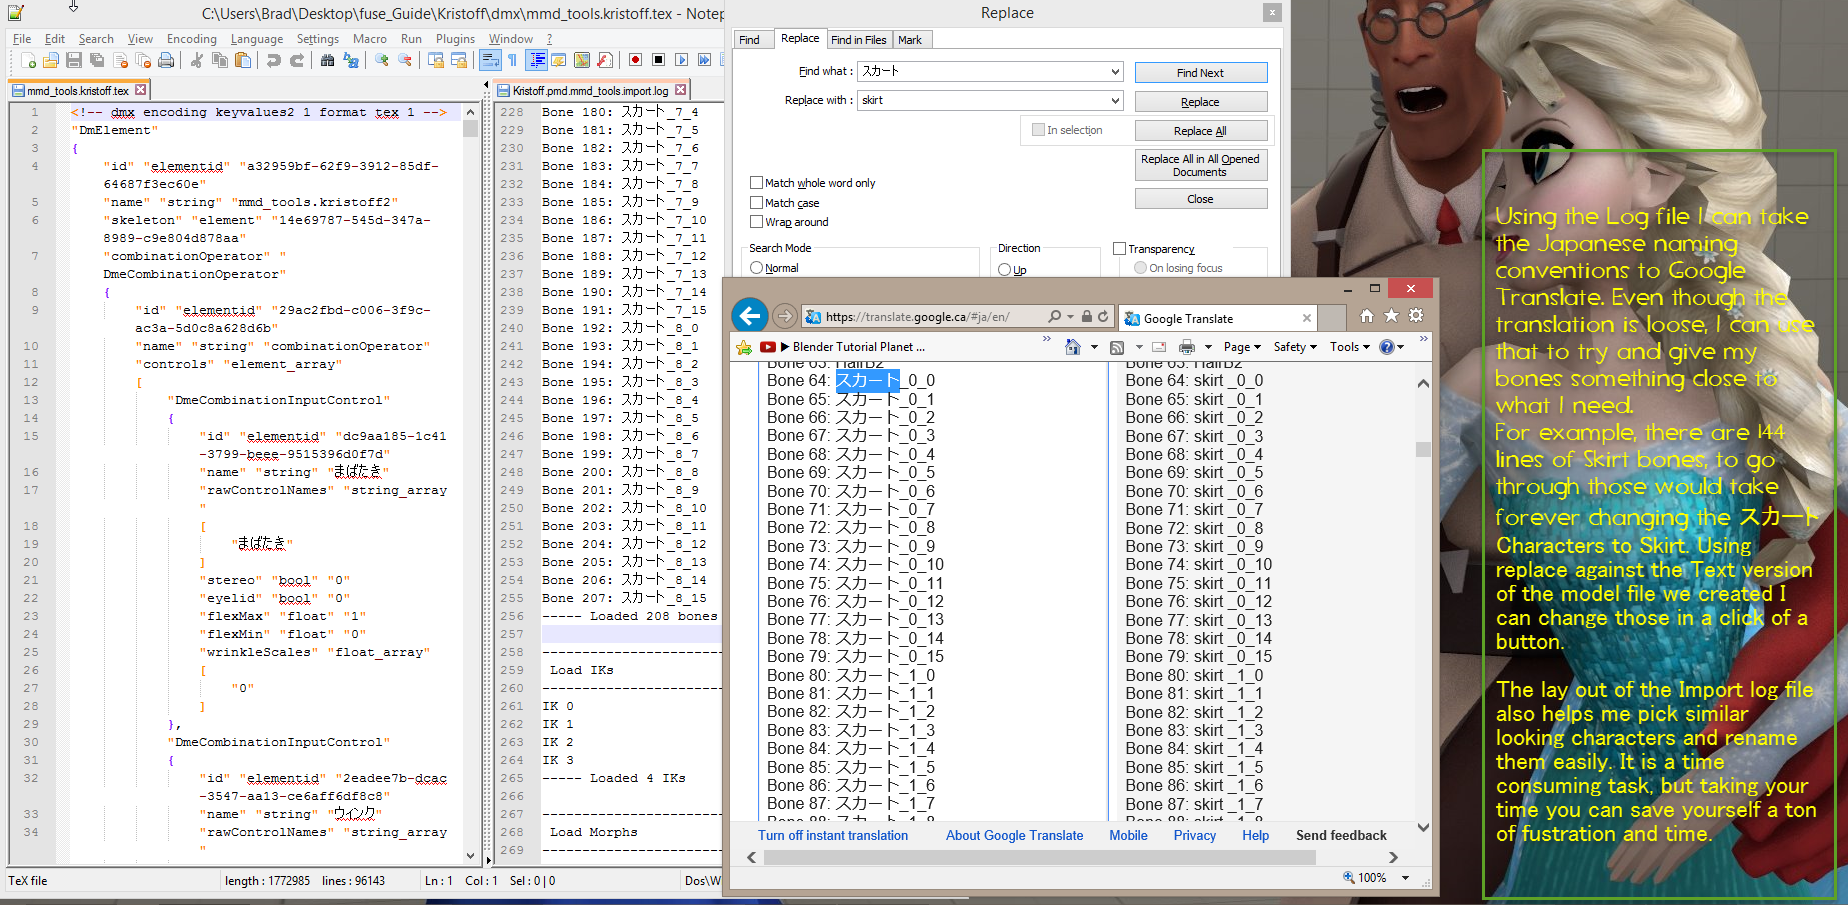Click the Turn off instant translation link
Screen dimensions: 1848x905
point(833,836)
